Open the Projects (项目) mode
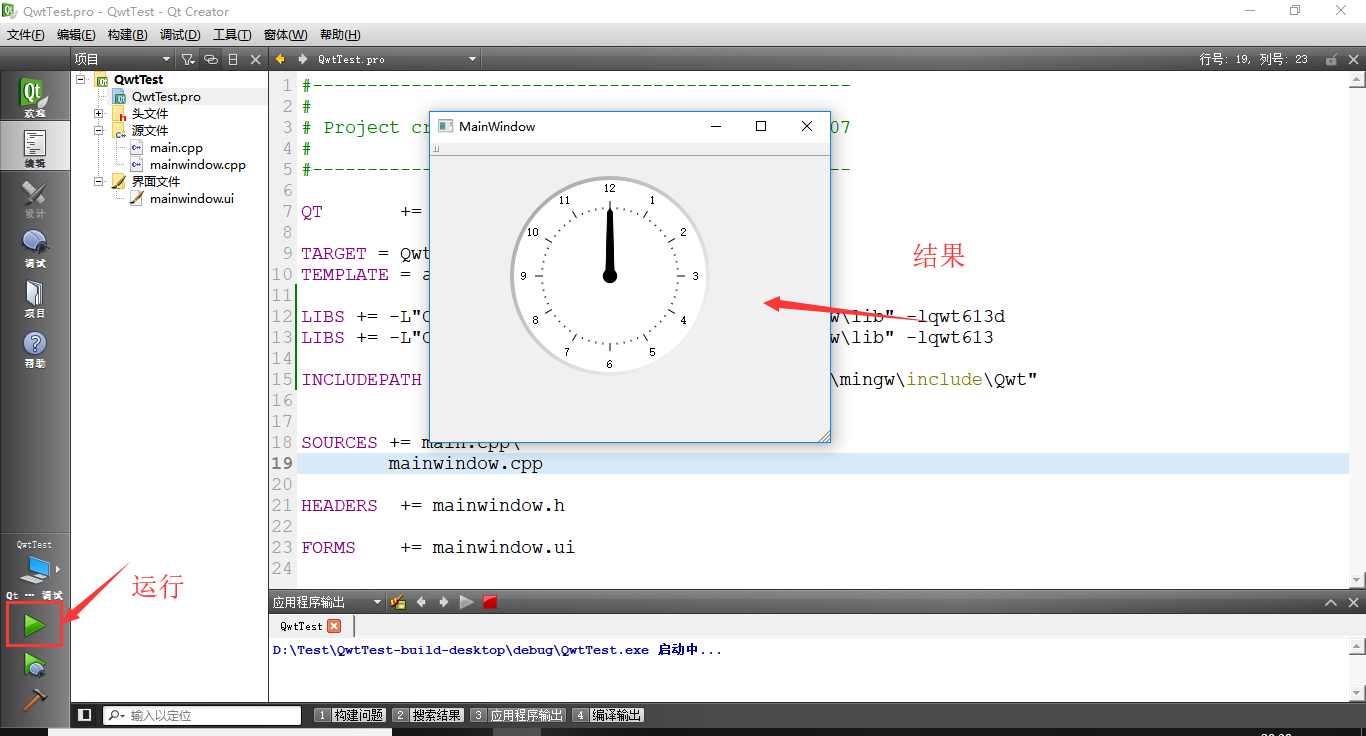Viewport: 1366px width, 736px height. [x=34, y=299]
